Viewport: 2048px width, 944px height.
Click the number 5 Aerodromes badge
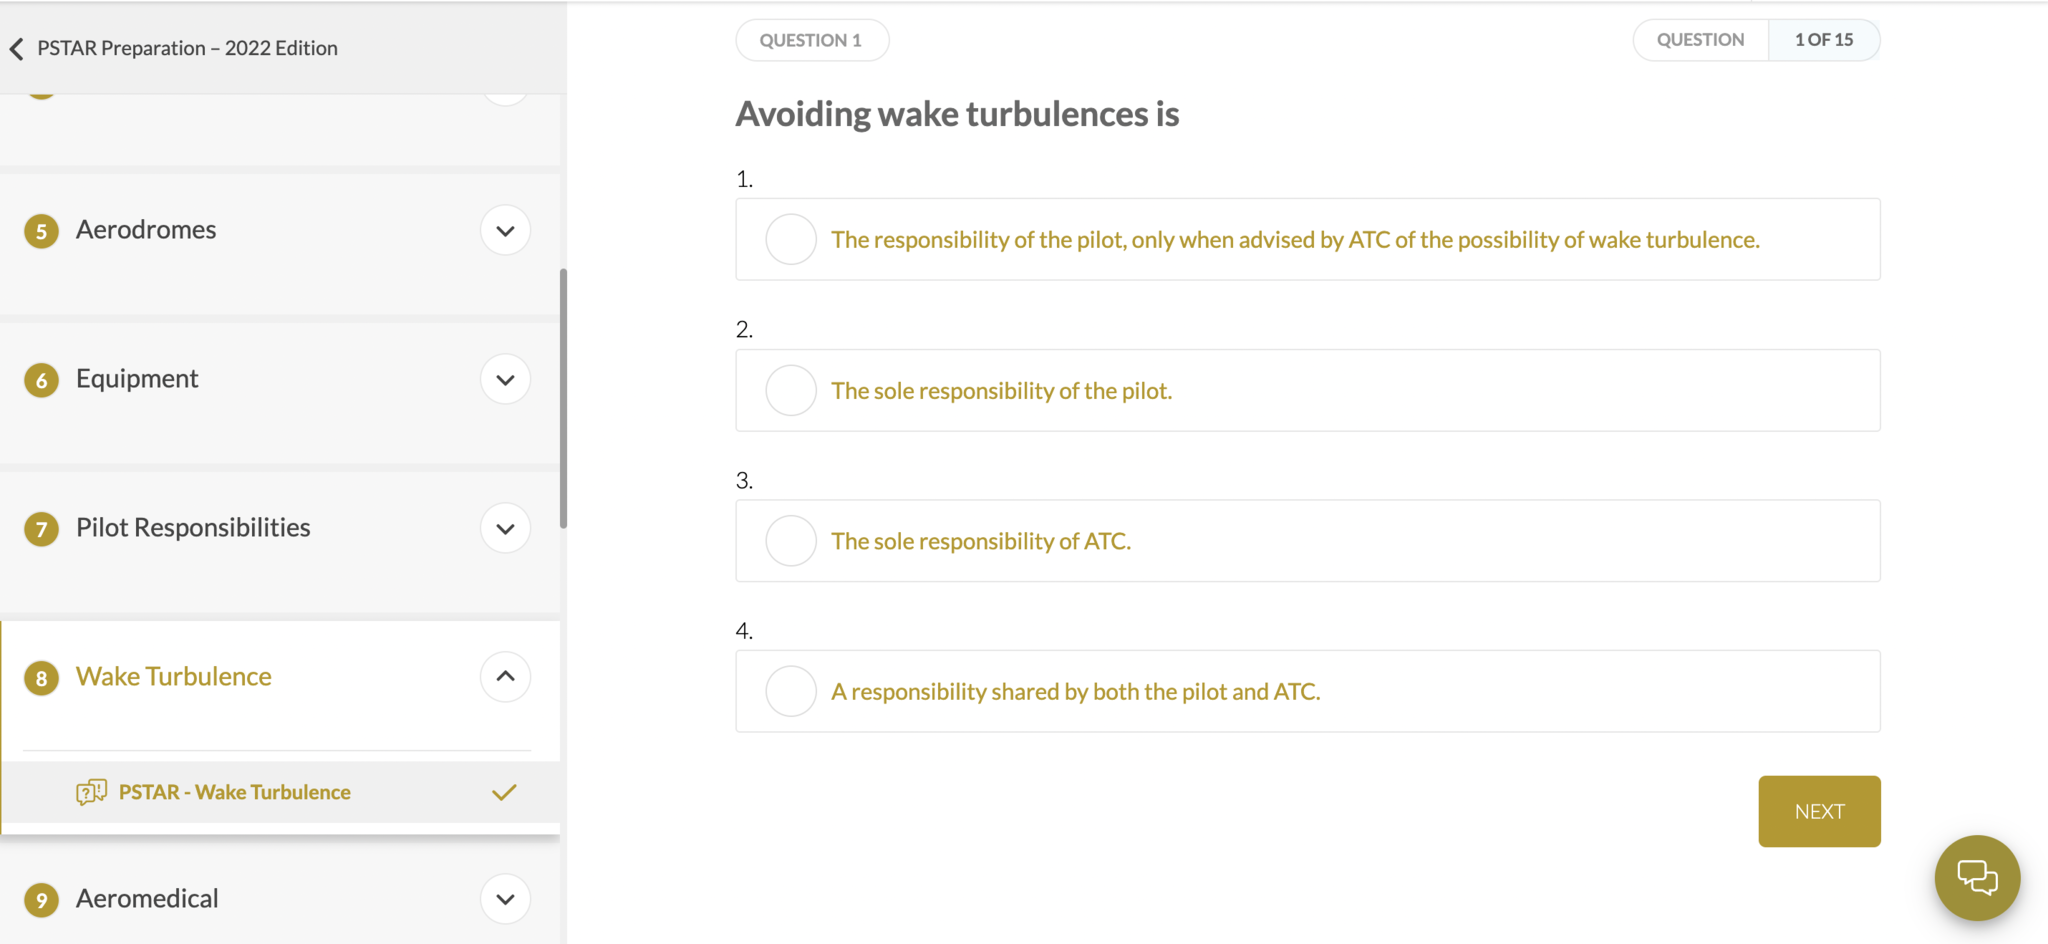41,231
